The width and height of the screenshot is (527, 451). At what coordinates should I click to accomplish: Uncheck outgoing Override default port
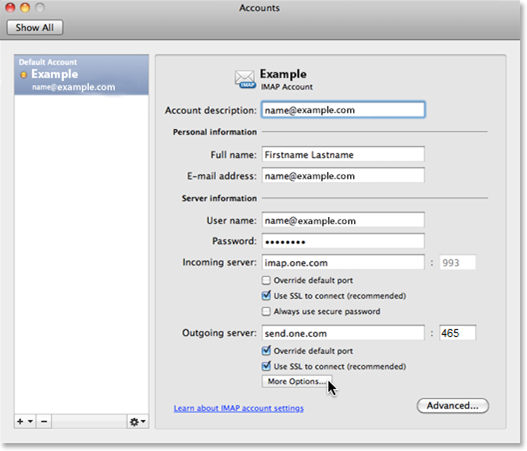click(x=266, y=351)
